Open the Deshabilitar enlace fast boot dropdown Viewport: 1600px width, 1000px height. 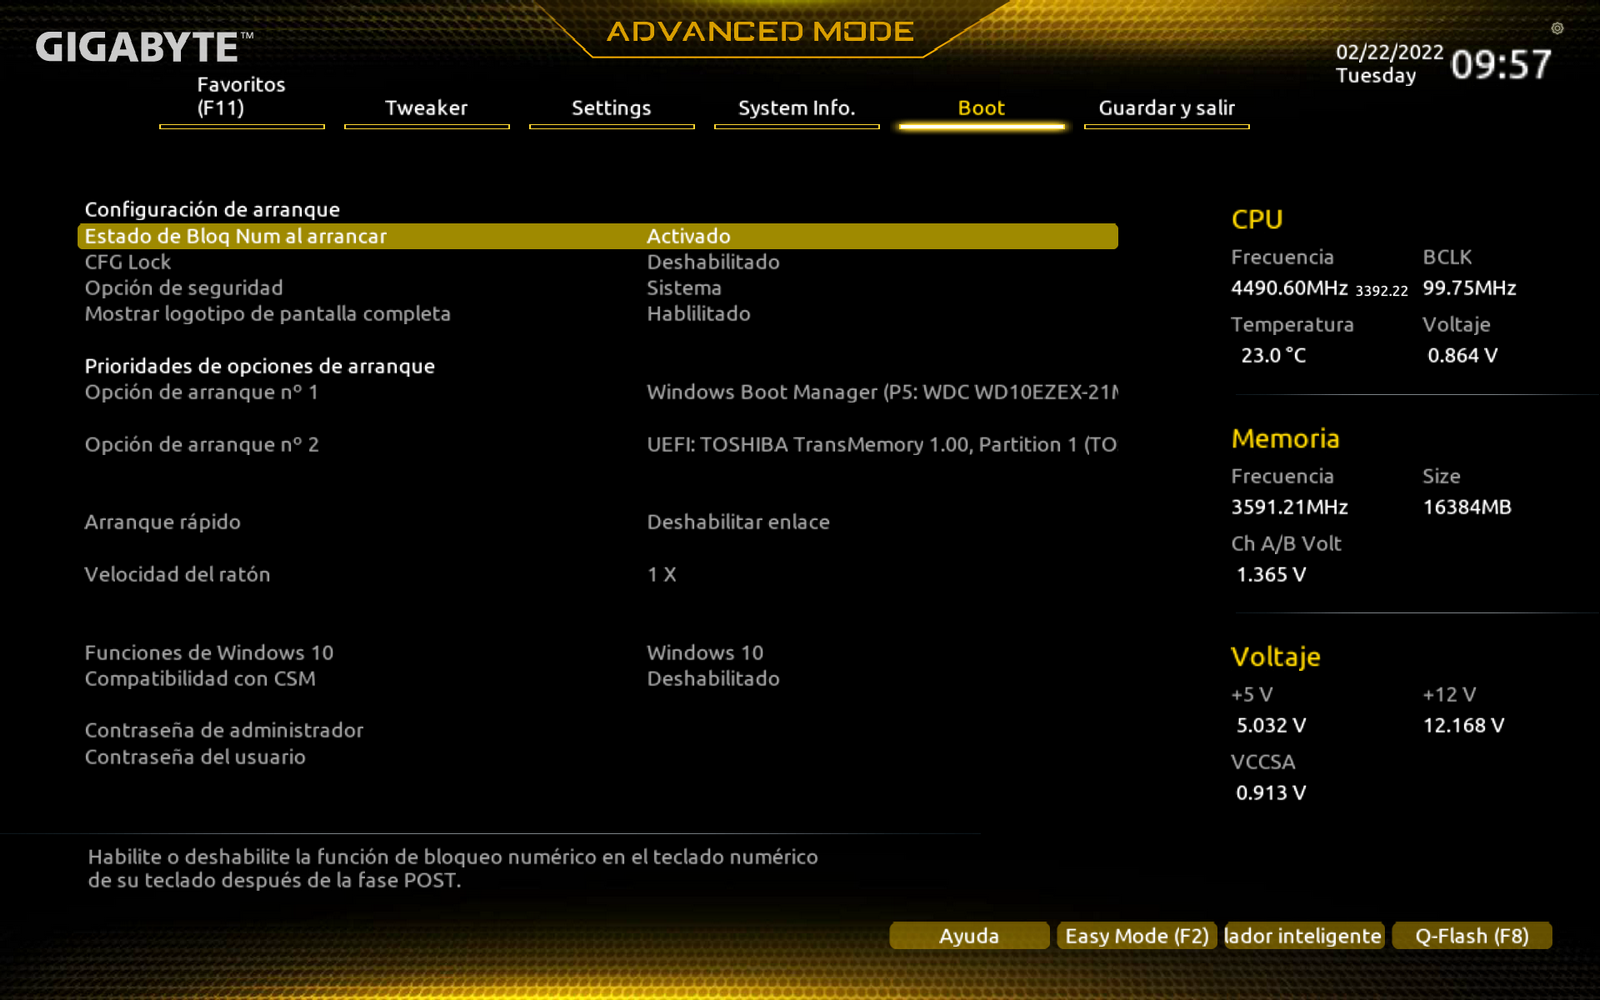point(738,522)
